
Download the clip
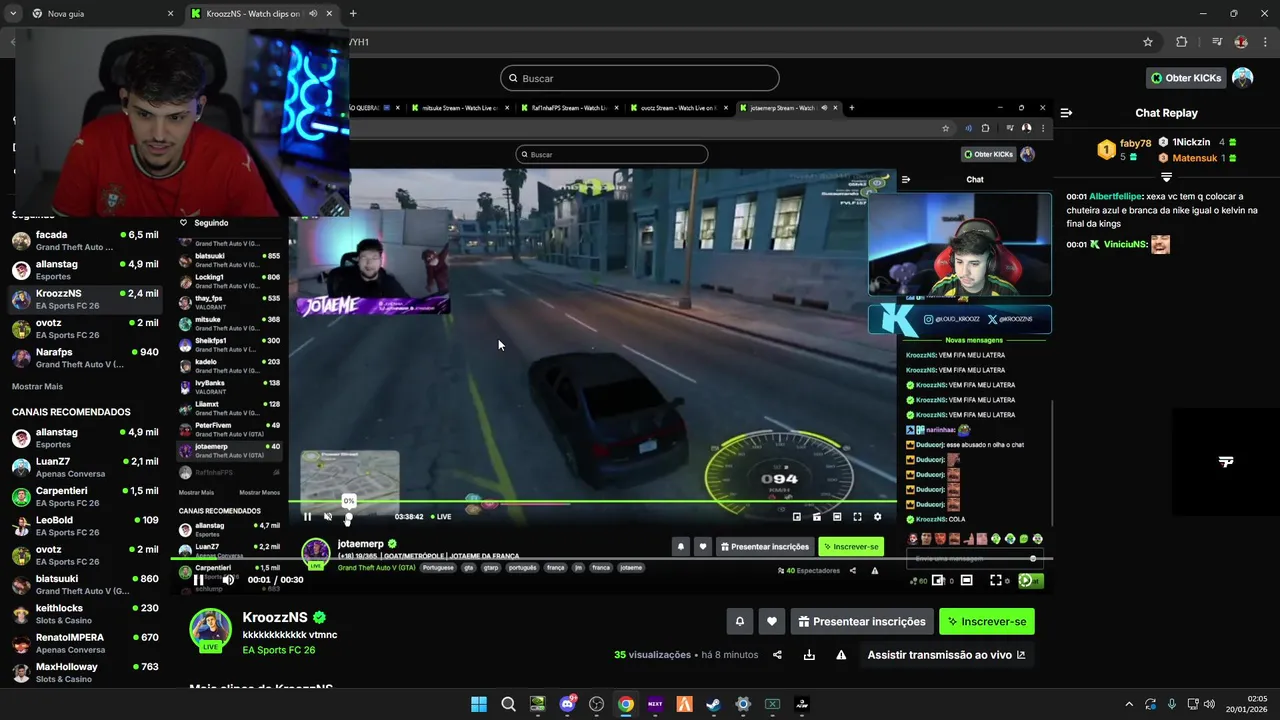[x=809, y=655]
